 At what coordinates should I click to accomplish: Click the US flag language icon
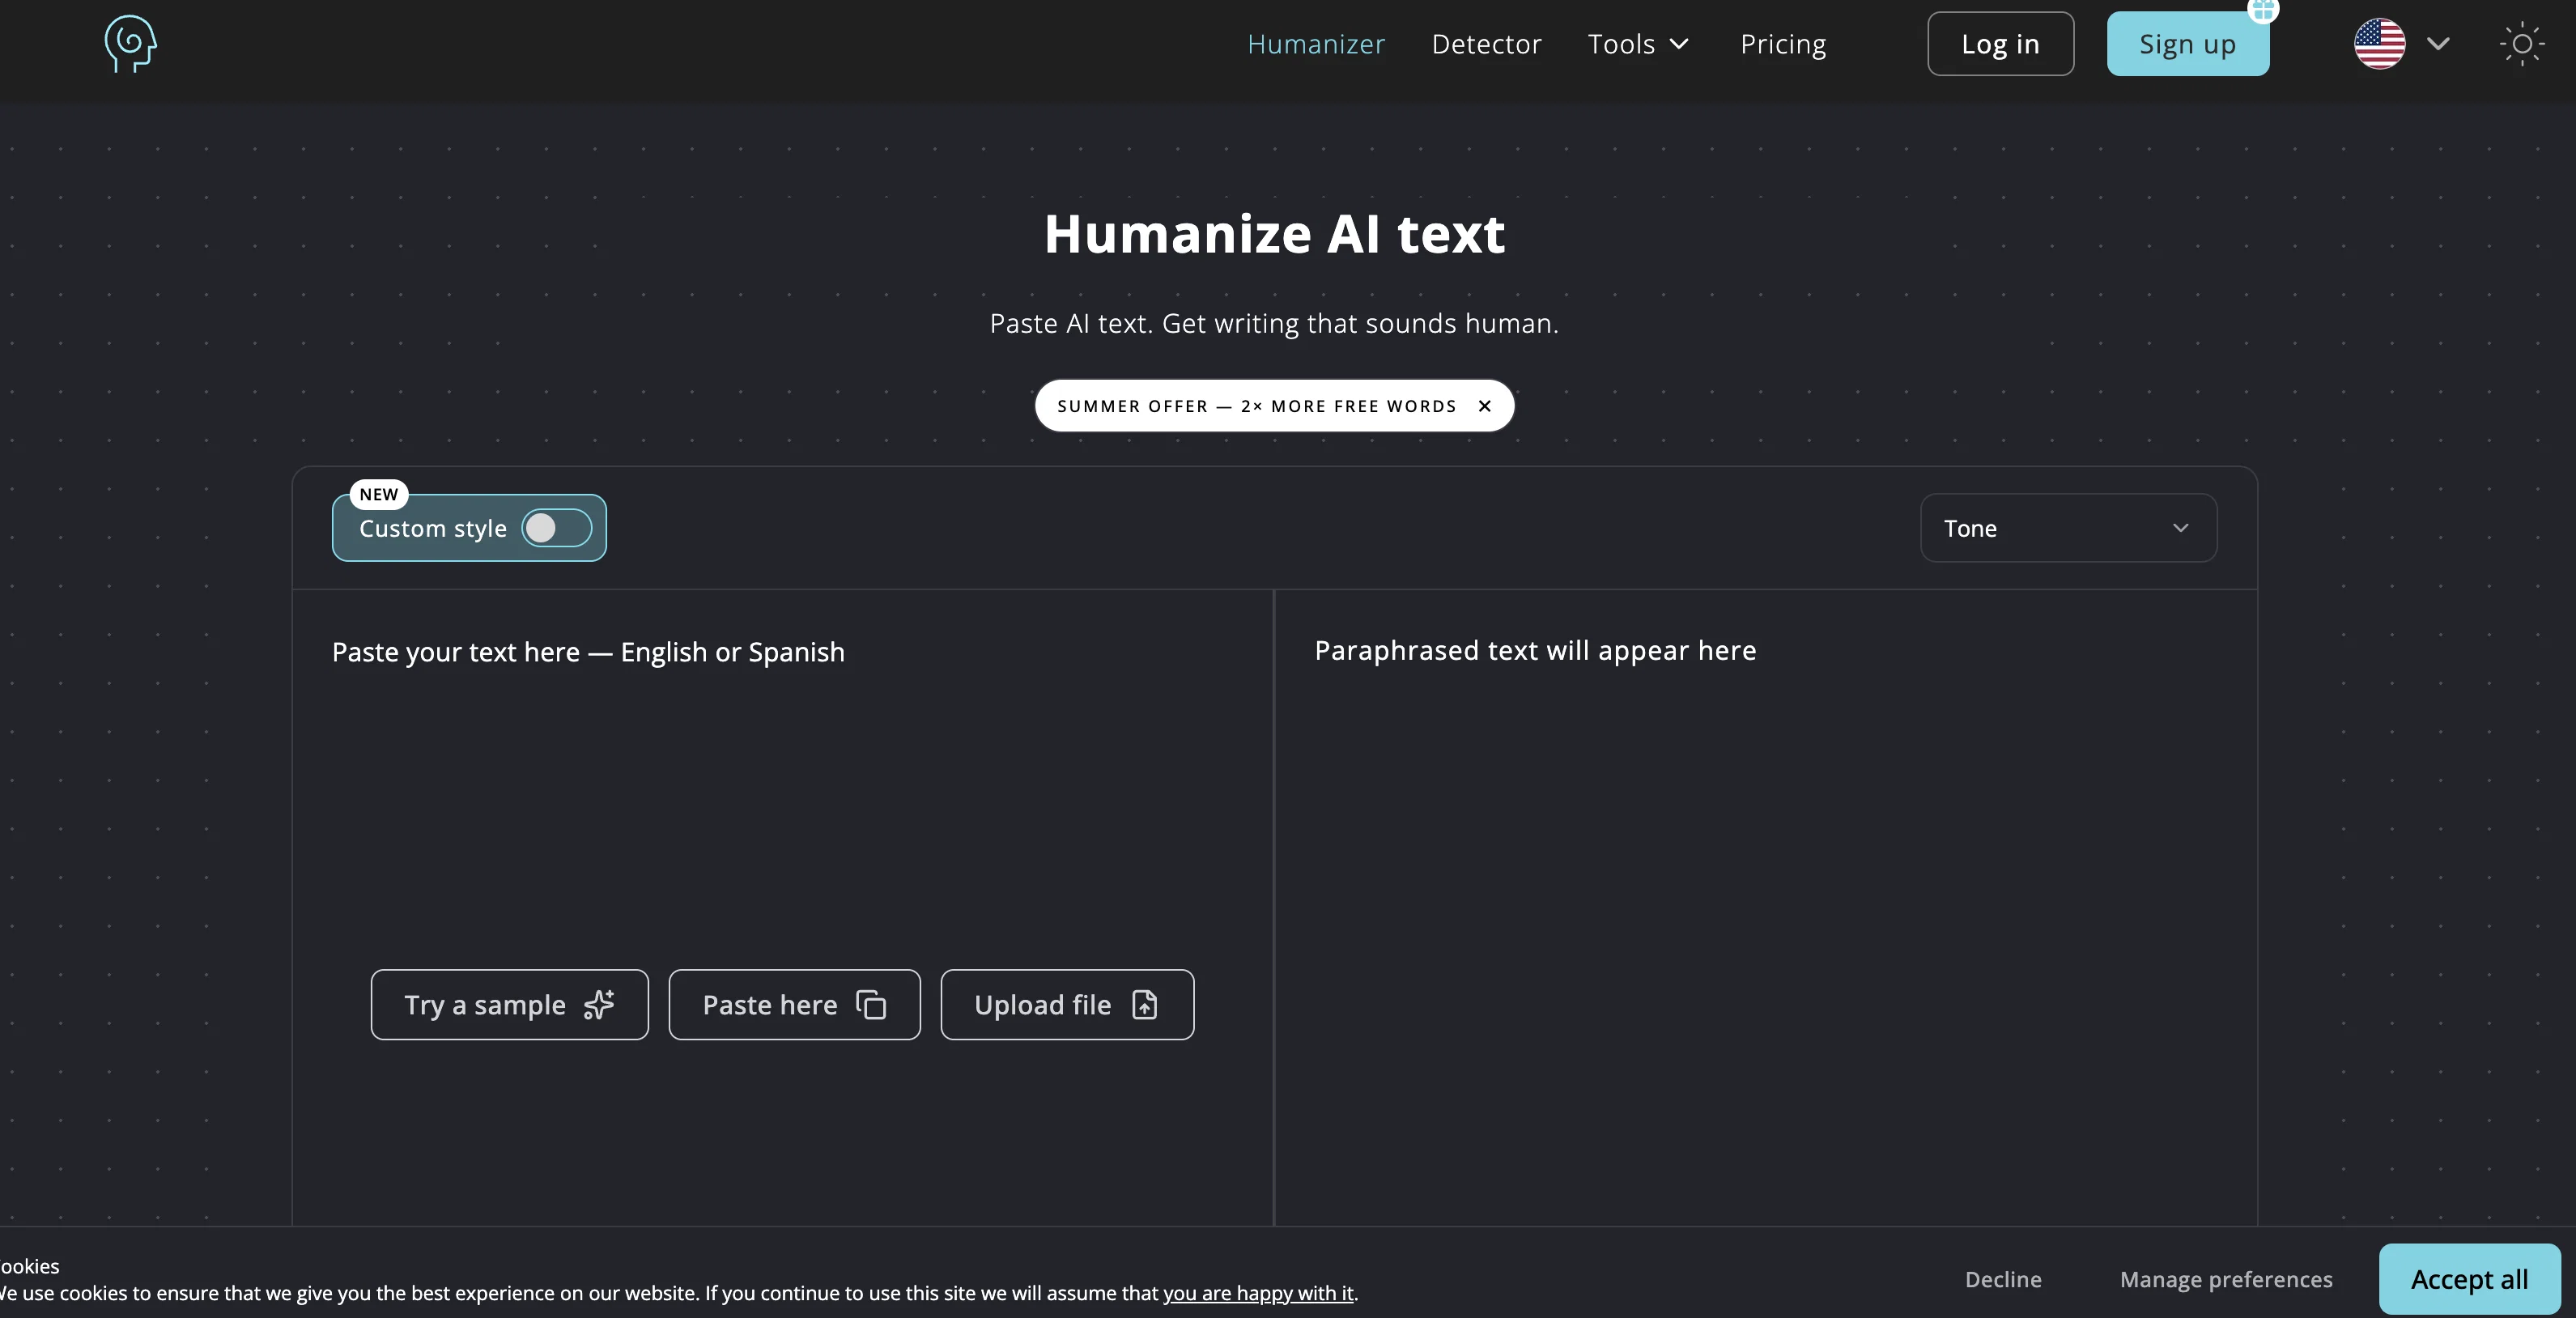click(x=2379, y=44)
